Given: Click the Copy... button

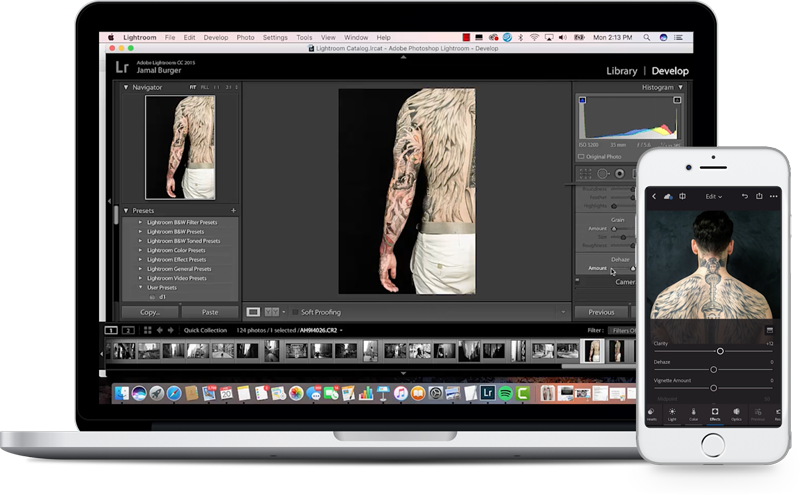Looking at the screenshot, I should click(x=150, y=312).
